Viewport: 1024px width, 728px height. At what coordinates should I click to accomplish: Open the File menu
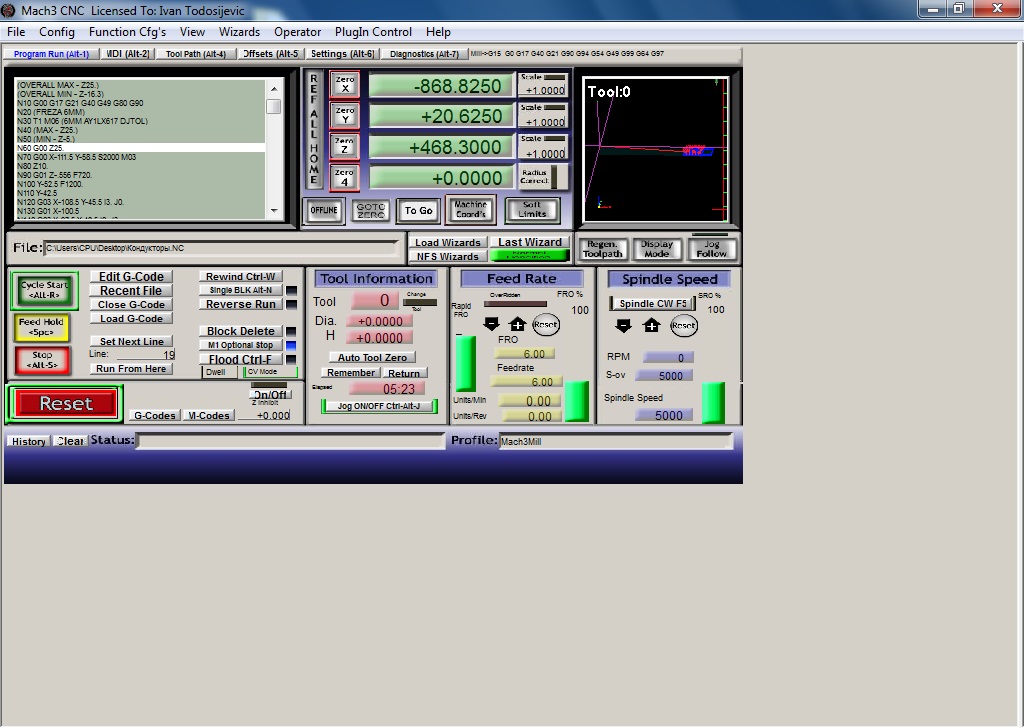[x=16, y=32]
